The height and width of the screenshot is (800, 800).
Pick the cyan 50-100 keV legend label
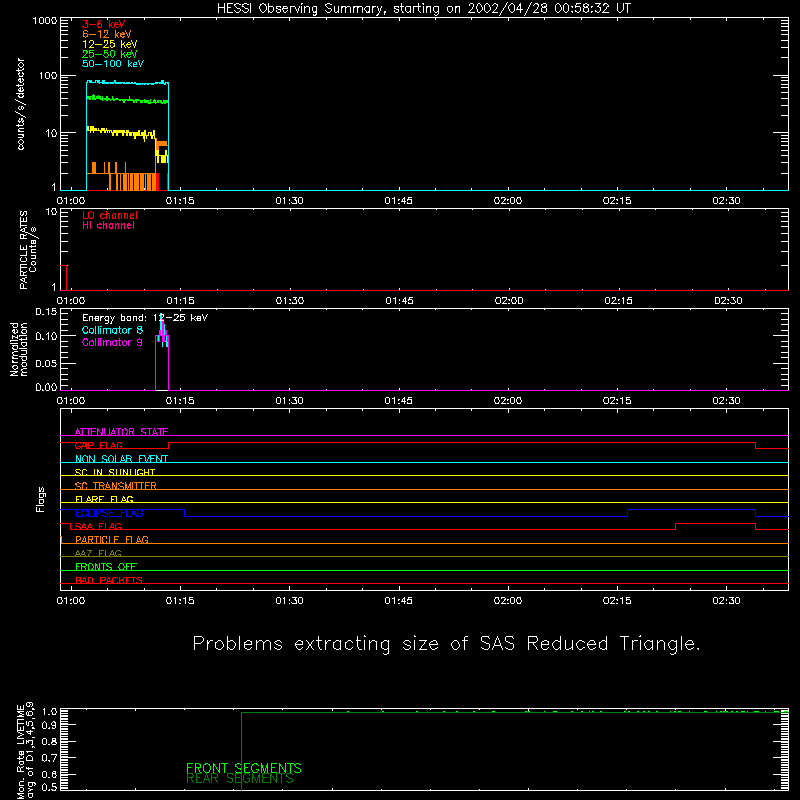pyautogui.click(x=113, y=64)
